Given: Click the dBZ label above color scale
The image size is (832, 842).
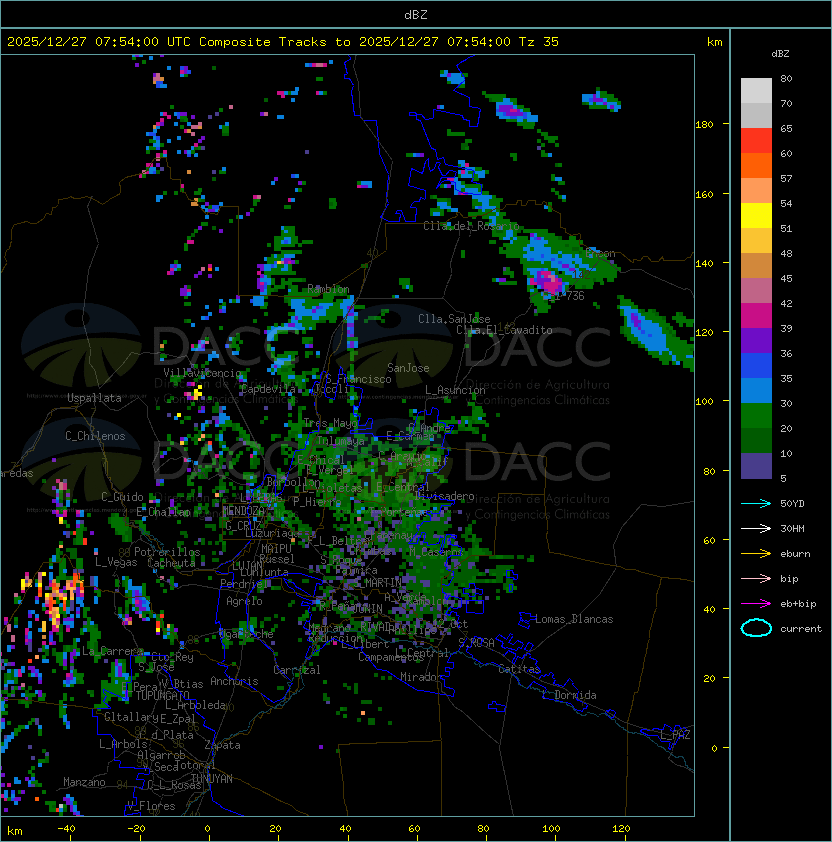Looking at the screenshot, I should [780, 54].
